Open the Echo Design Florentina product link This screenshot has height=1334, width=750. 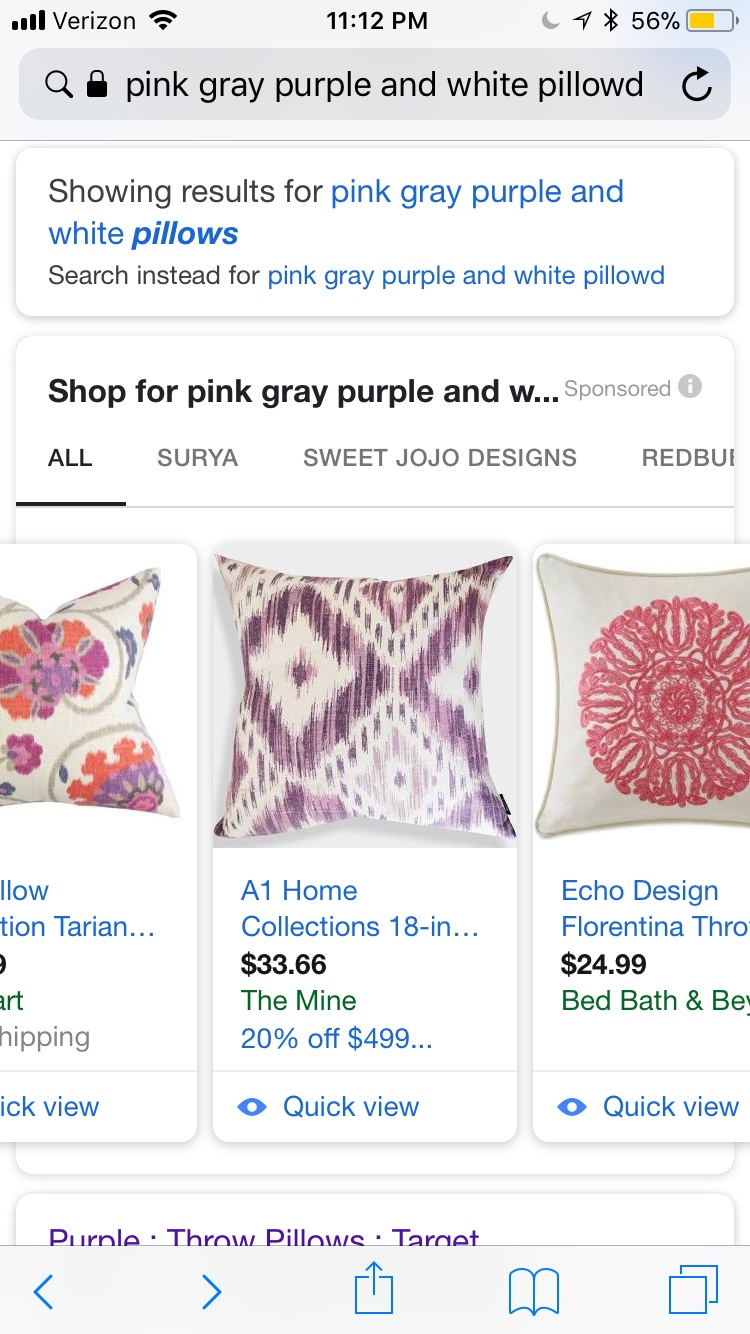tap(655, 908)
